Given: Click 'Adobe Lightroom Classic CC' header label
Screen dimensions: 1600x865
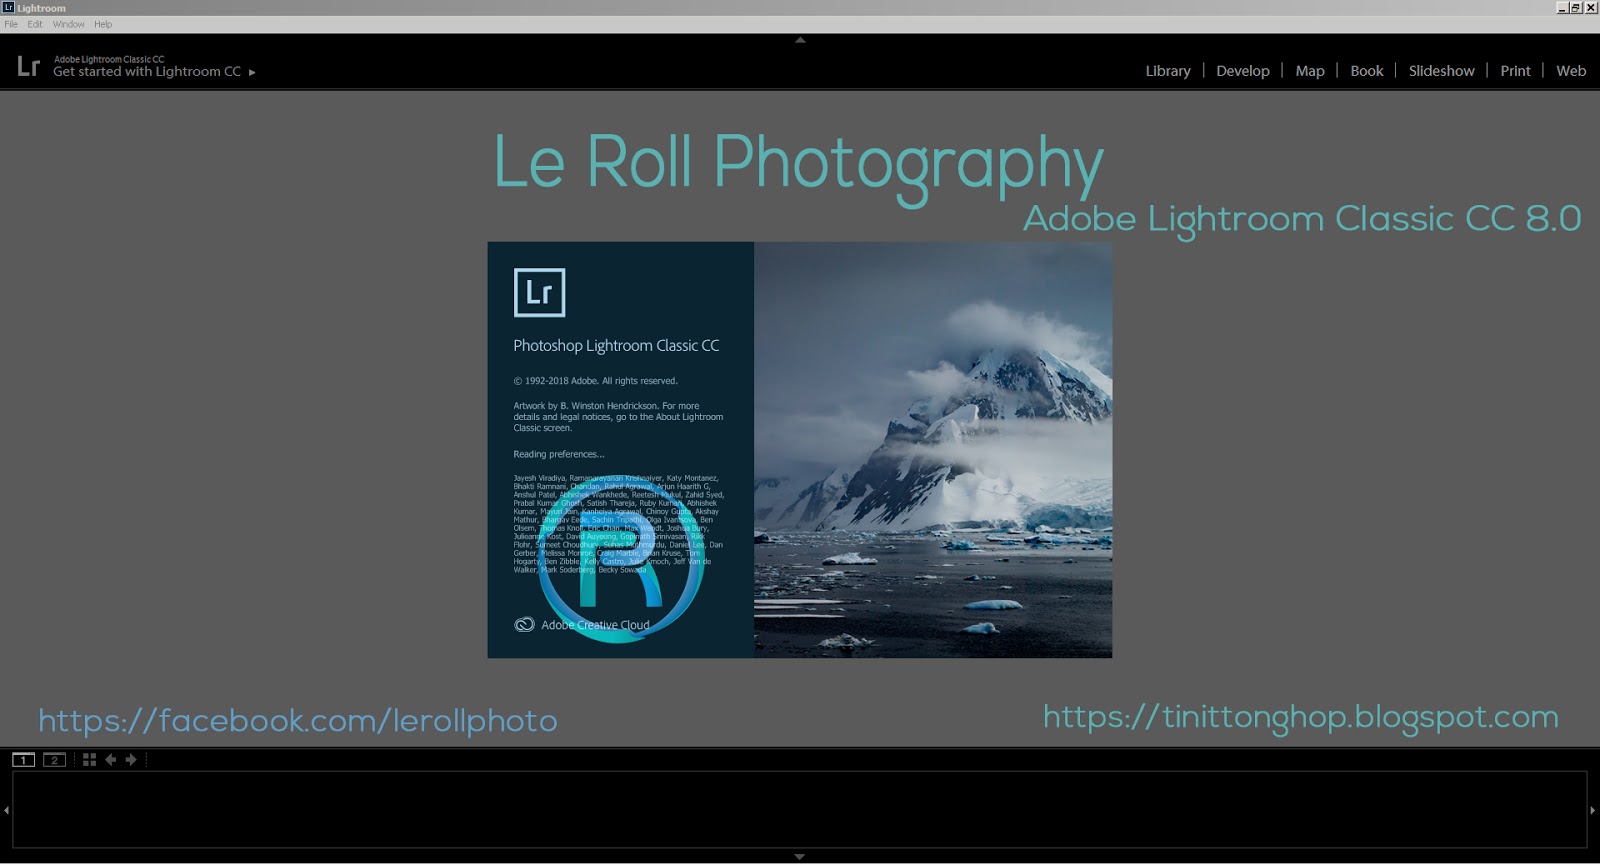Looking at the screenshot, I should tap(109, 59).
